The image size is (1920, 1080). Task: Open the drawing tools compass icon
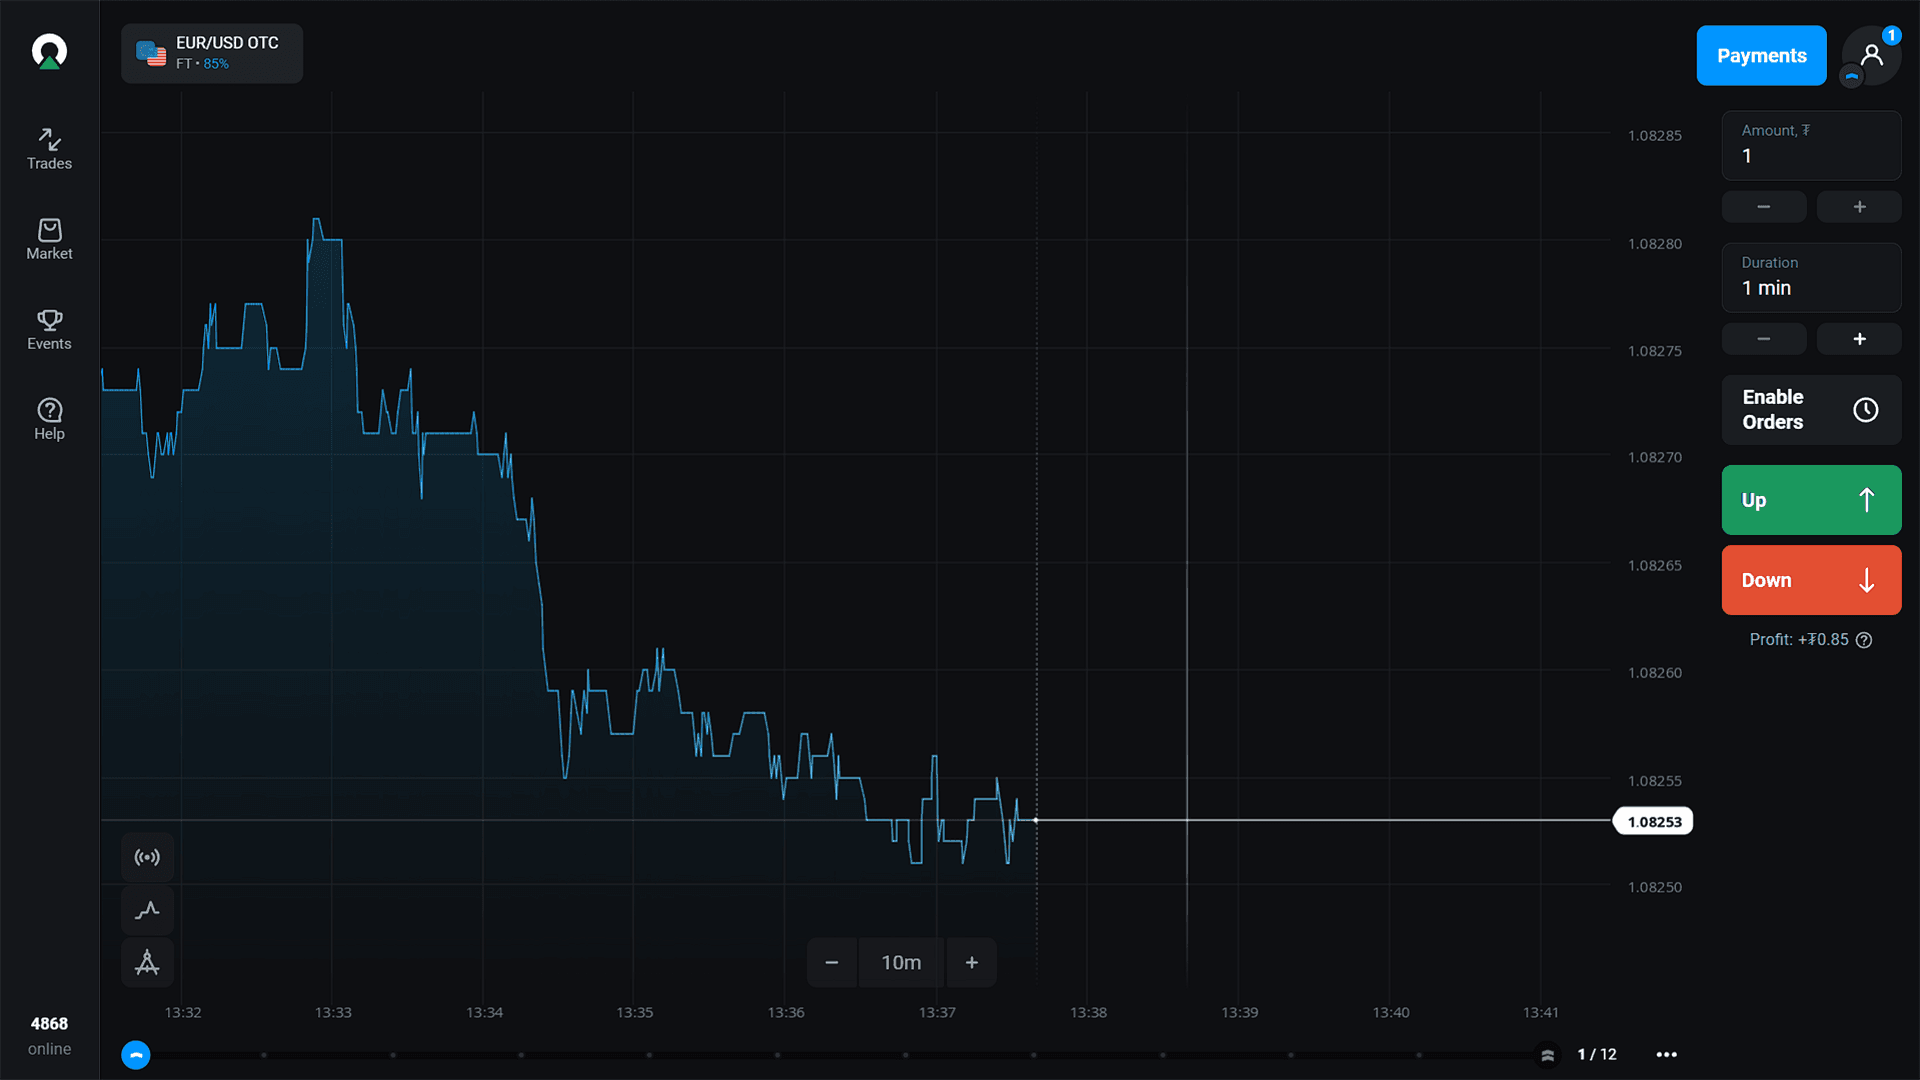coord(147,963)
